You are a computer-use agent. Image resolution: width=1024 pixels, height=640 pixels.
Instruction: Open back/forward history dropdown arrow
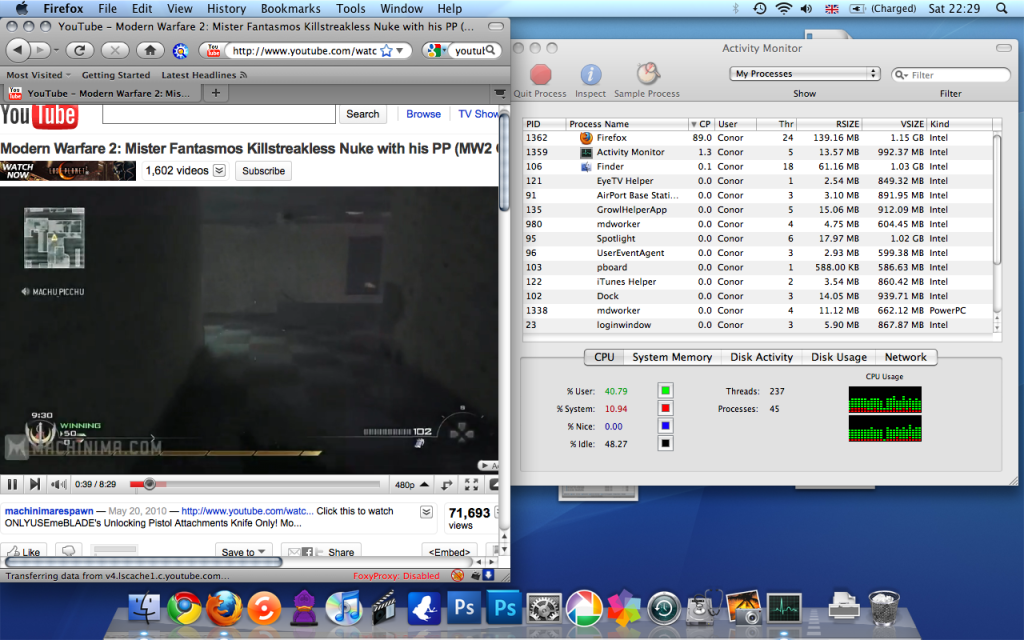click(x=56, y=50)
